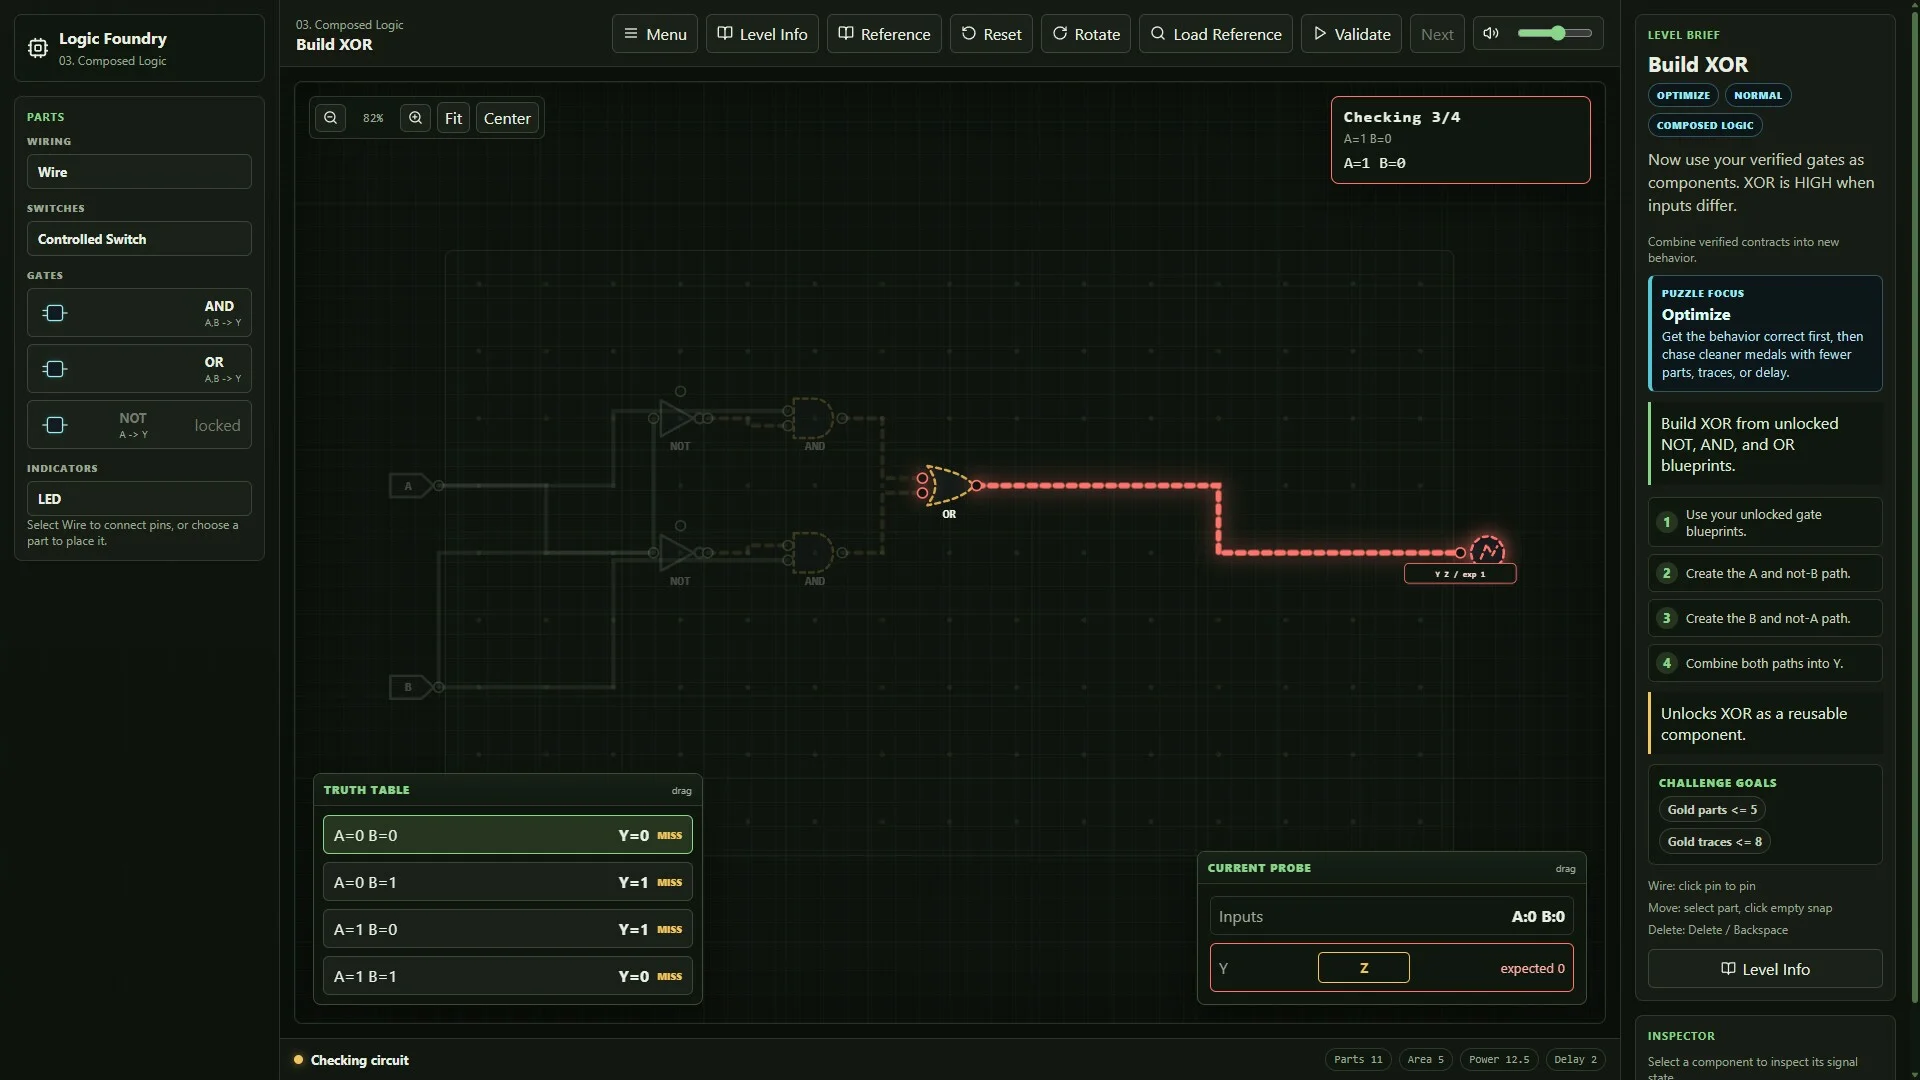Click the Next level button
Image resolution: width=1920 pixels, height=1080 pixels.
tap(1437, 34)
